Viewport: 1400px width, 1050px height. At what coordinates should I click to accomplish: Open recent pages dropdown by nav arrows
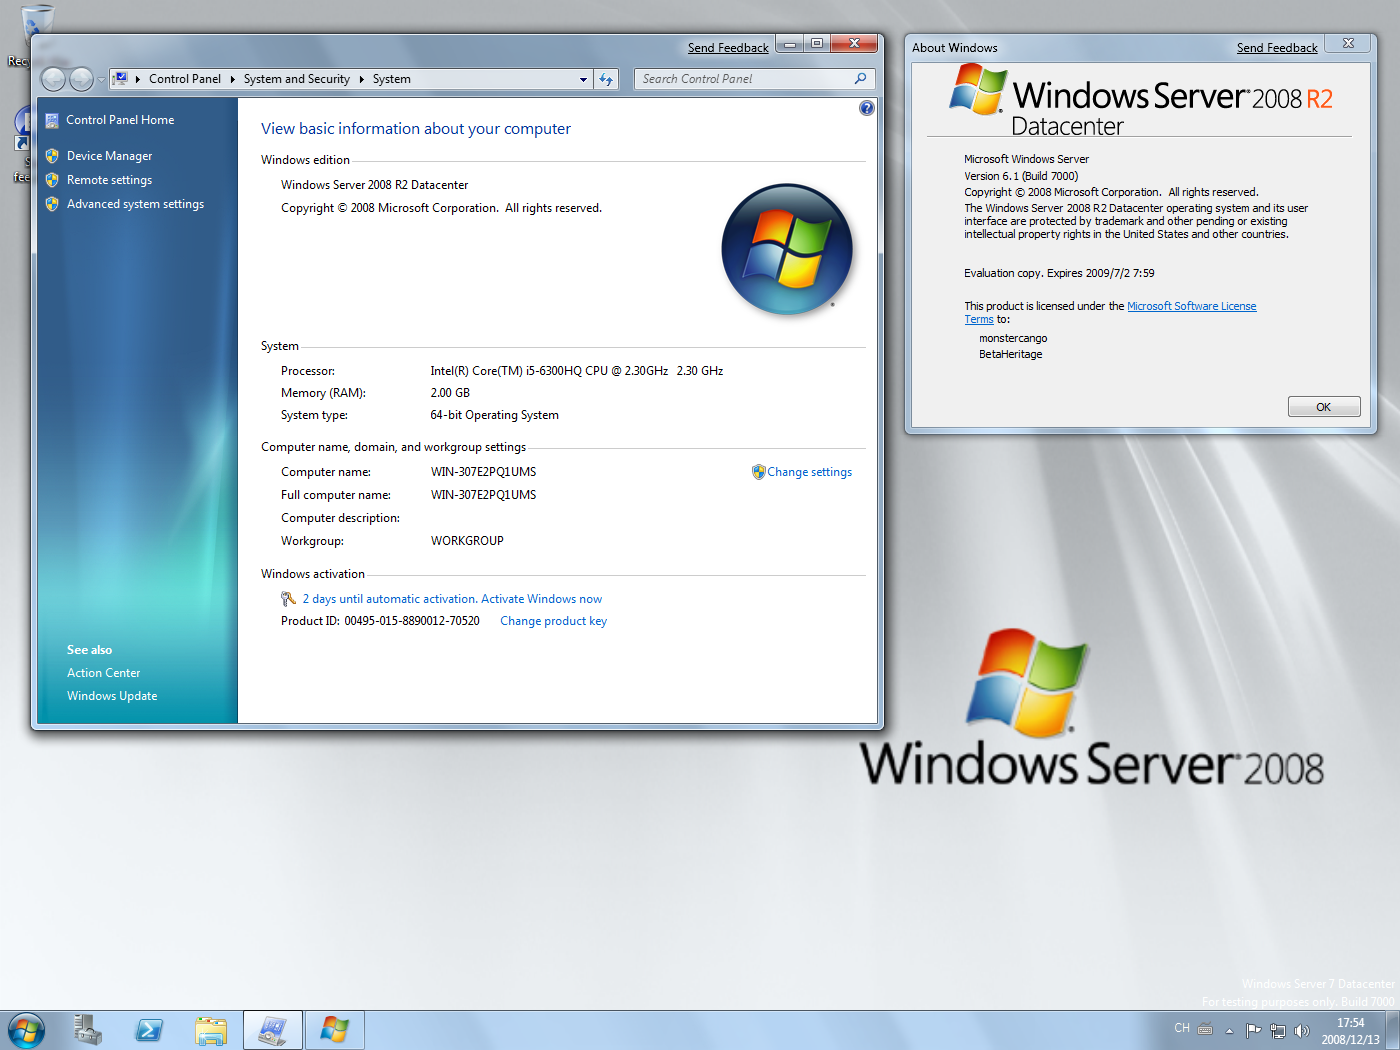click(x=101, y=79)
